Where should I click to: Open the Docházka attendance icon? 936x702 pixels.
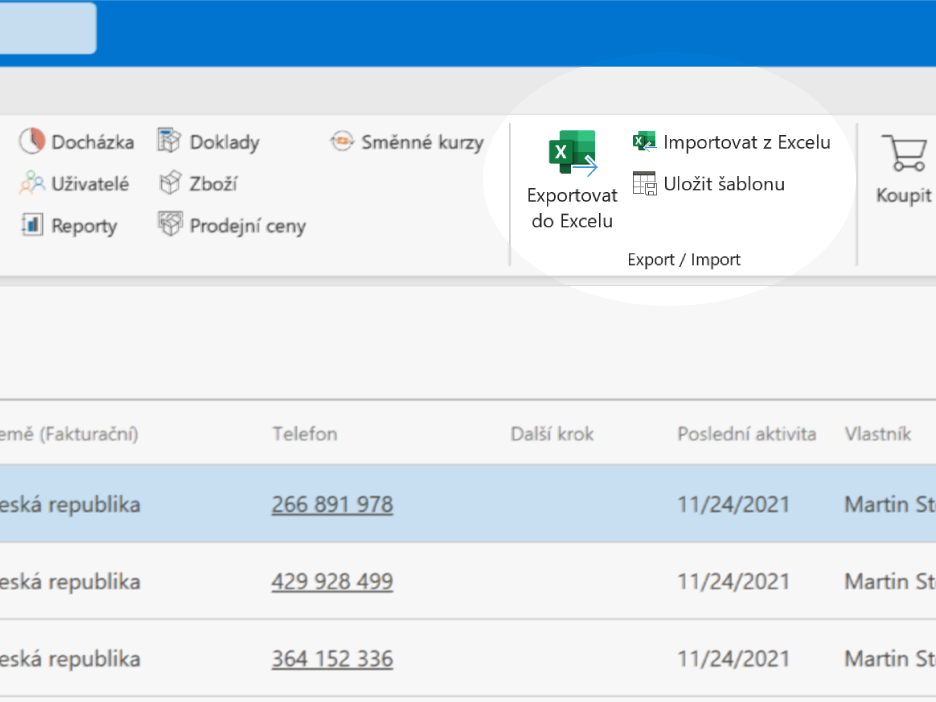tap(32, 141)
